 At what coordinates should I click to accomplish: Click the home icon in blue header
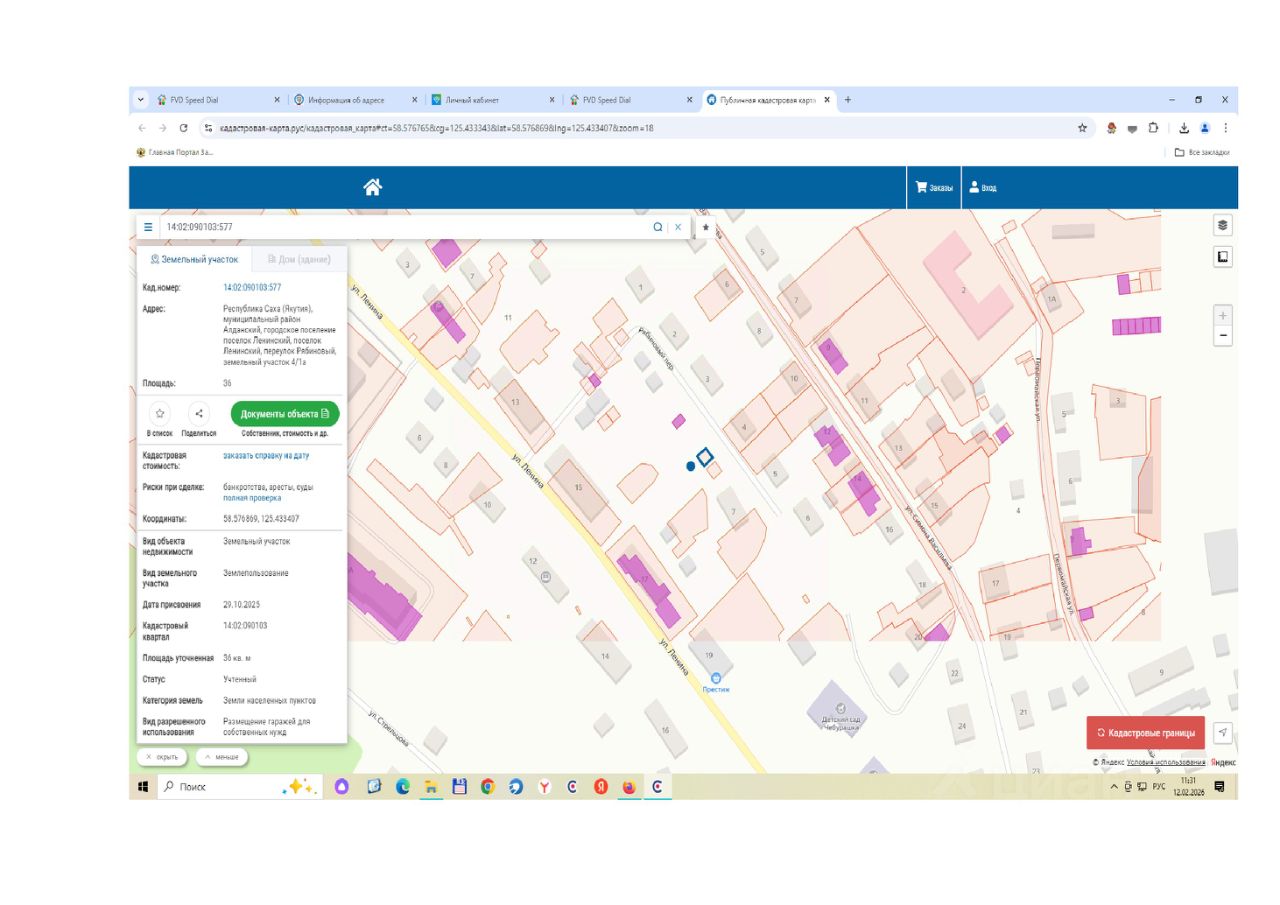click(372, 187)
